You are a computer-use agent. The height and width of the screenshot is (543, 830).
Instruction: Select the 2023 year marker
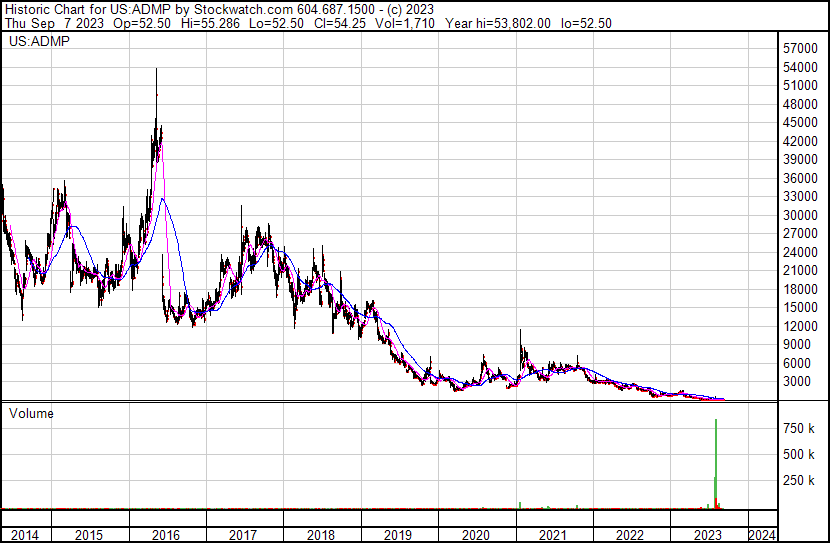pos(706,535)
